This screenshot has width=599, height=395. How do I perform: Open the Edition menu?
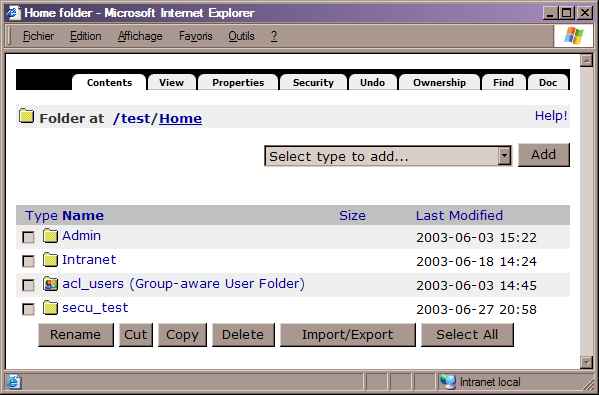[x=86, y=36]
